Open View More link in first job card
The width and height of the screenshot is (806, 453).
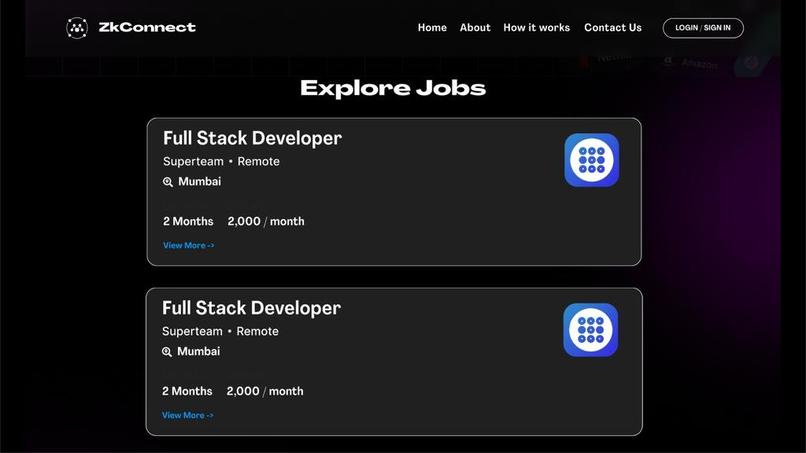(x=189, y=245)
